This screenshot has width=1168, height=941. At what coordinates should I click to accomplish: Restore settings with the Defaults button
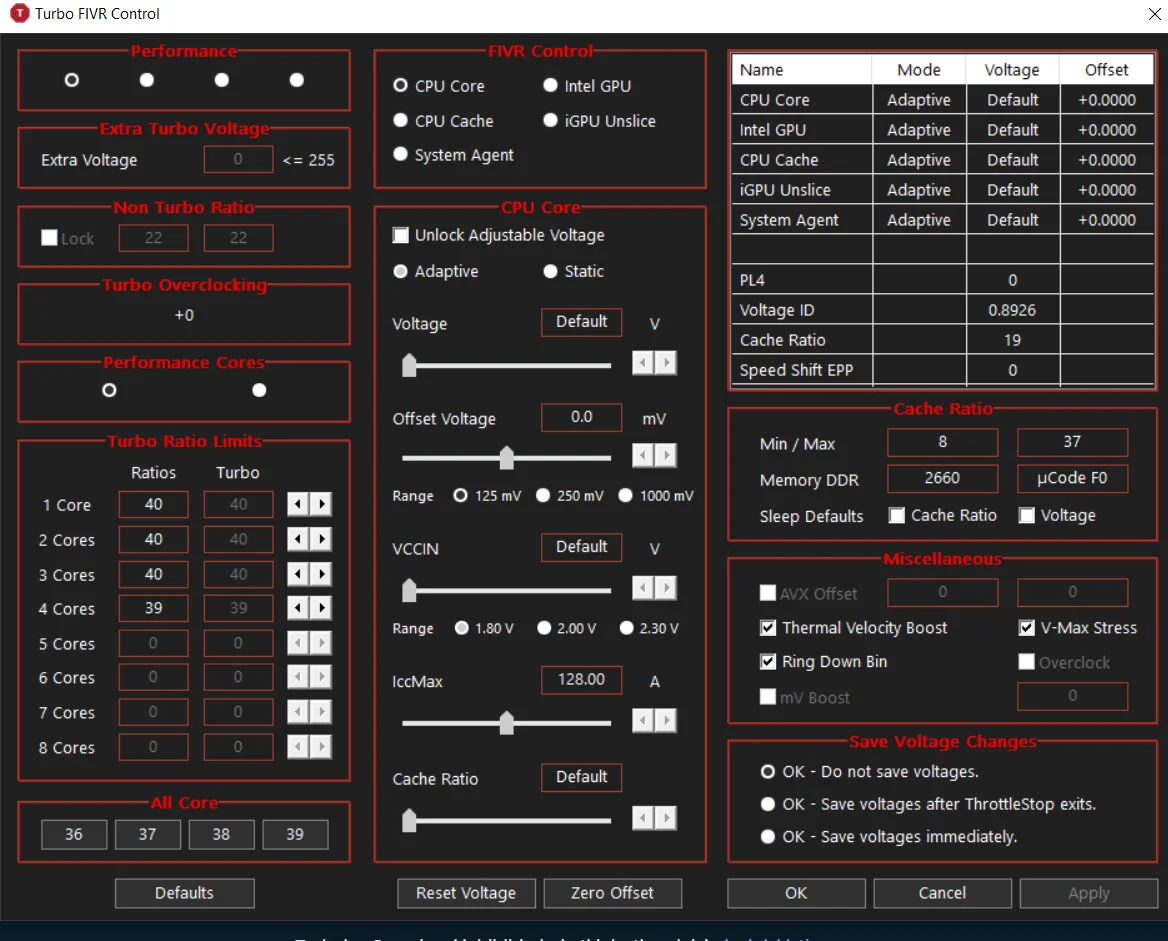185,893
